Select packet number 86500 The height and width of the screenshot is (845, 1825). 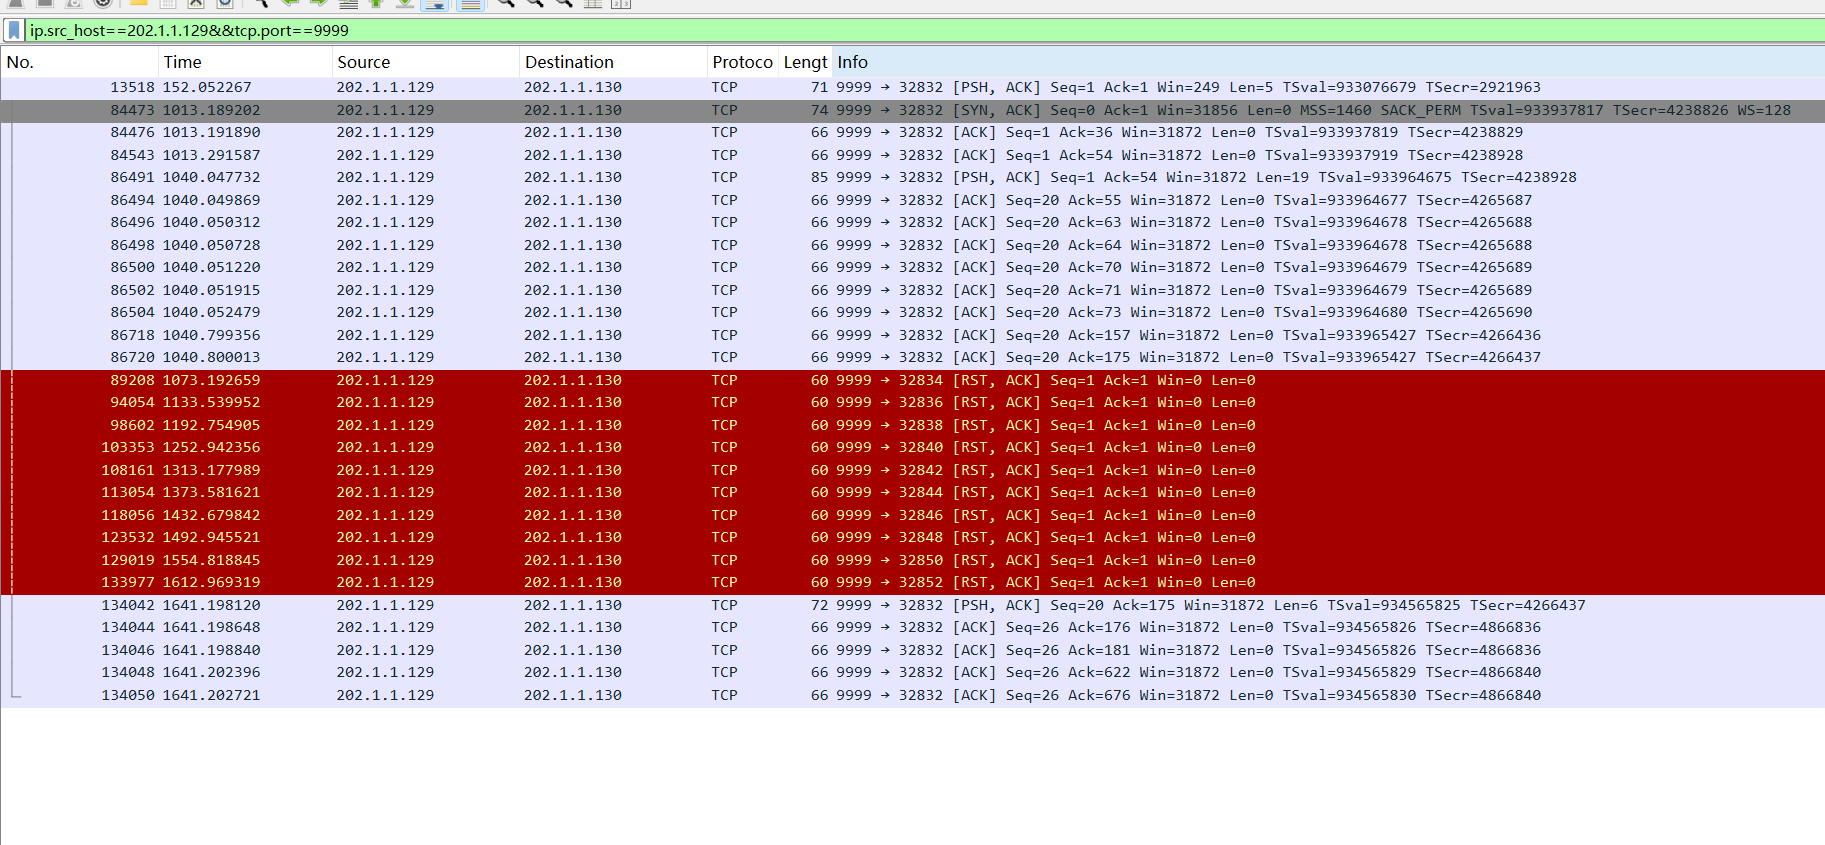[912, 268]
